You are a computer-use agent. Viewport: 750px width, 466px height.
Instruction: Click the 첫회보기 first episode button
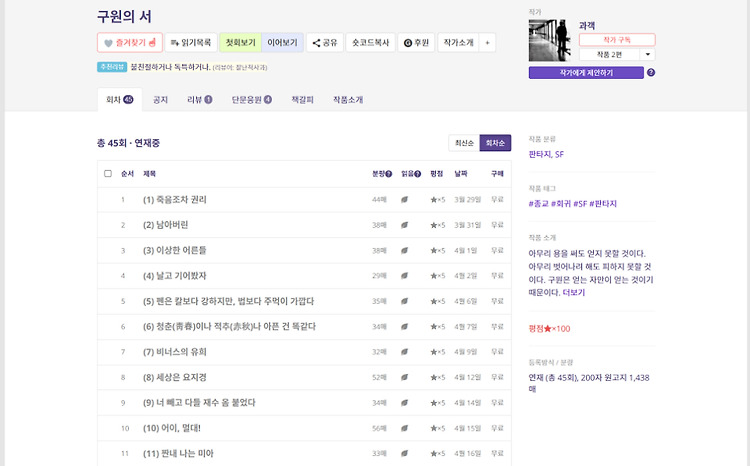pyautogui.click(x=241, y=43)
